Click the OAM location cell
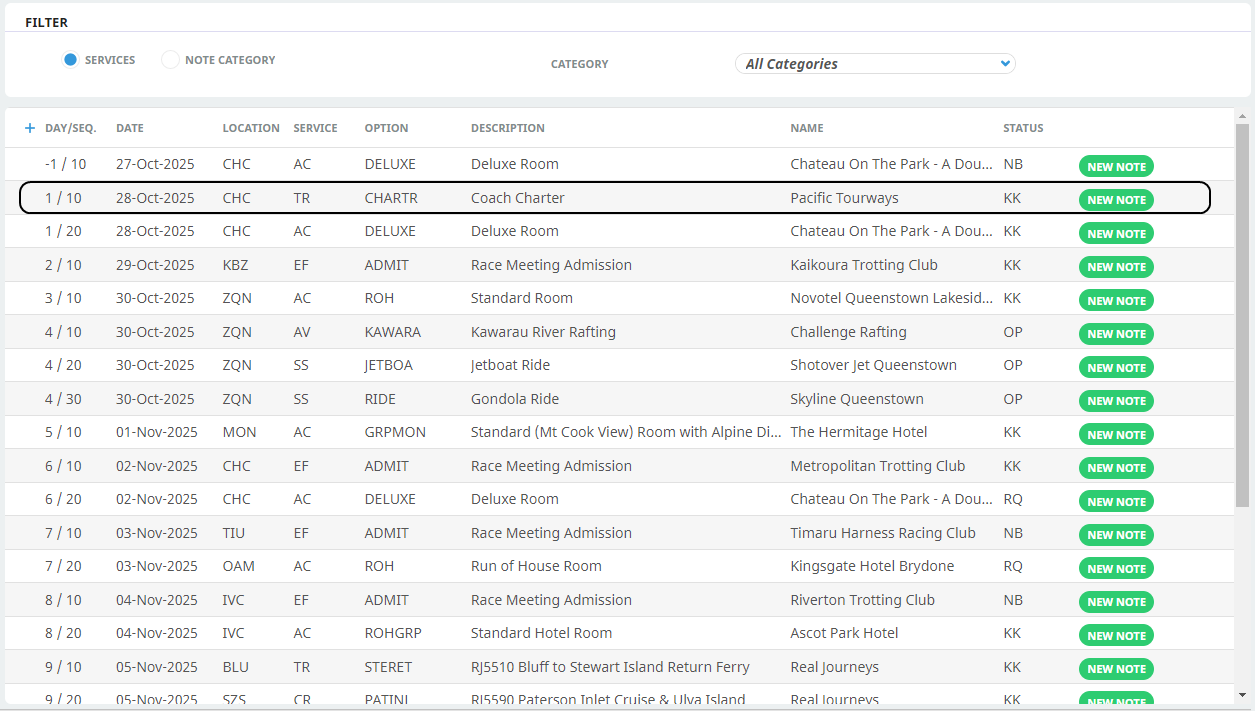 [x=238, y=566]
